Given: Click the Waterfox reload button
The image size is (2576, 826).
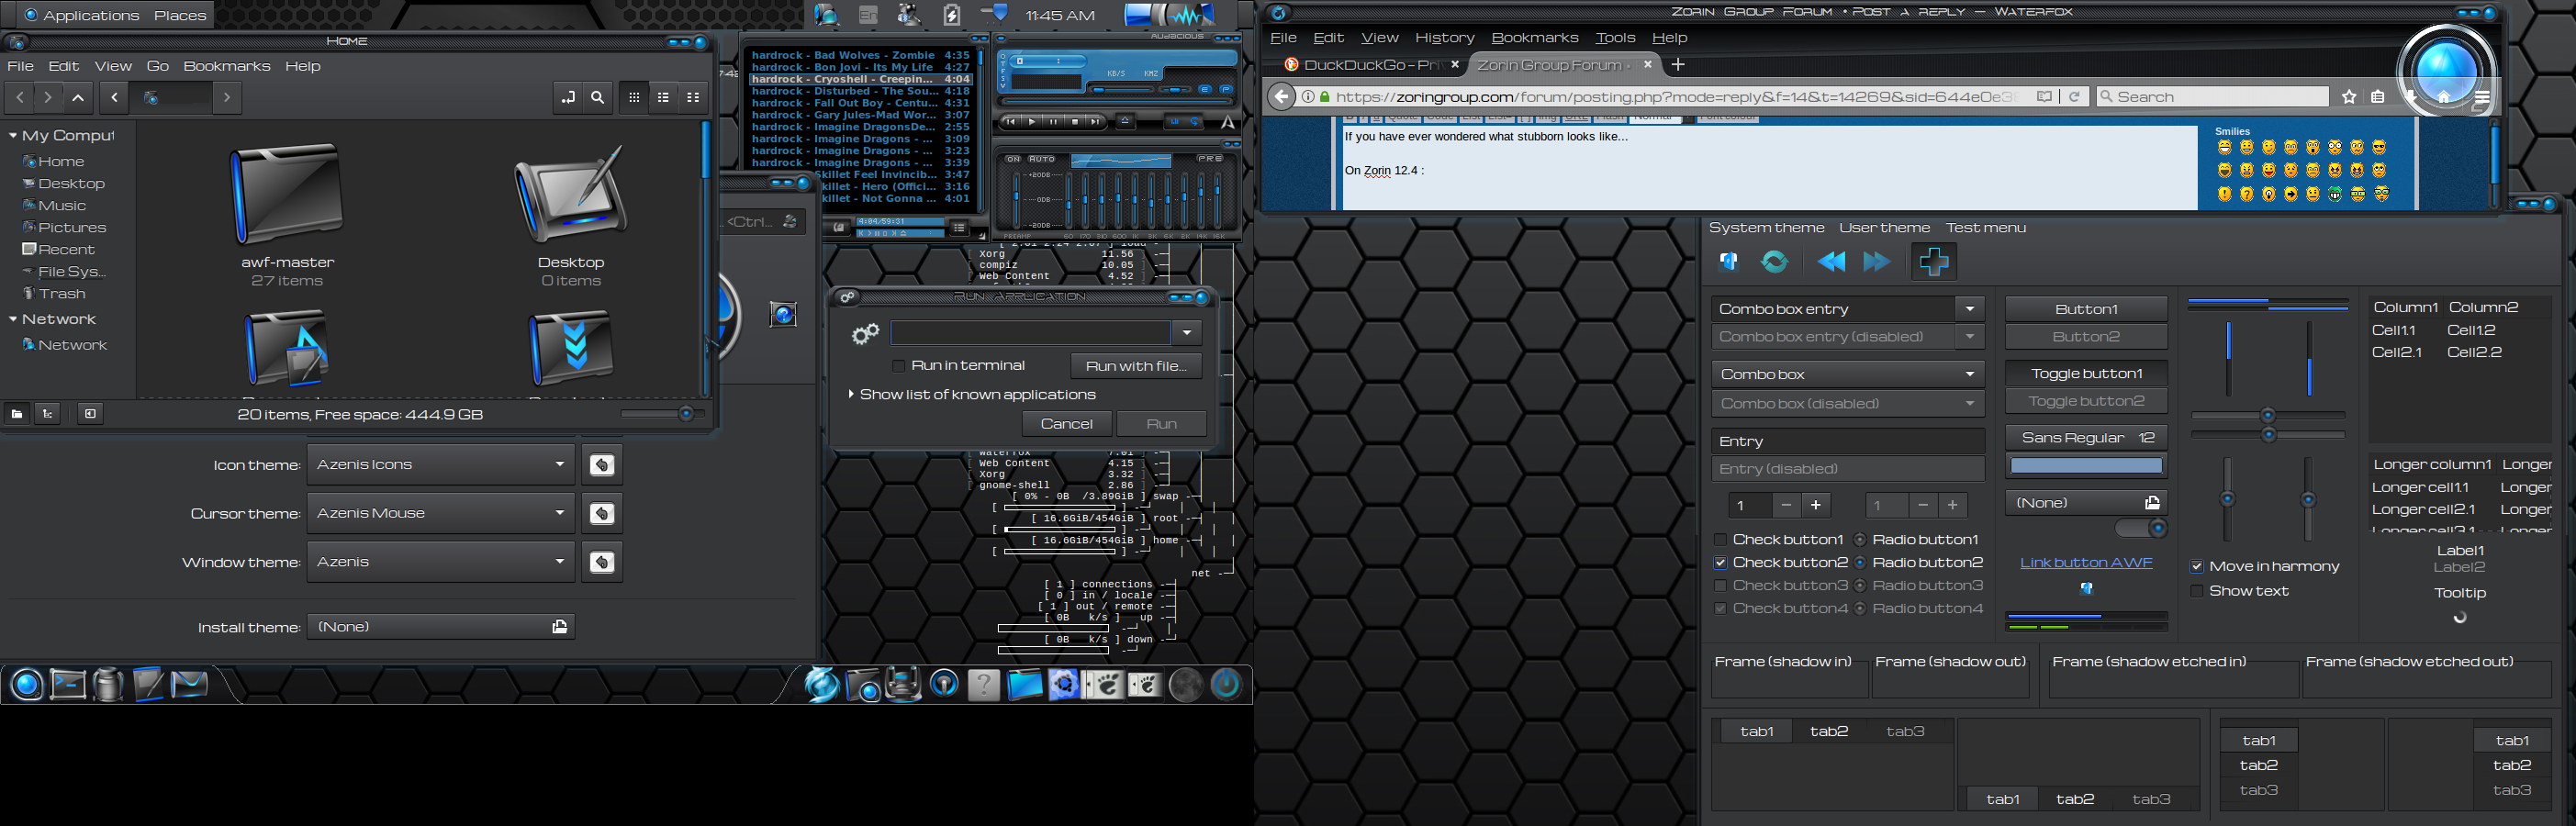Looking at the screenshot, I should pyautogui.click(x=2074, y=97).
